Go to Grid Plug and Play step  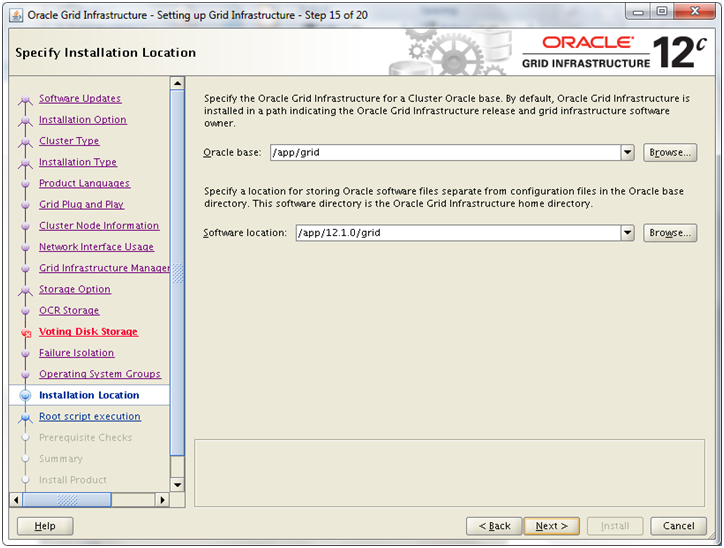[x=81, y=205]
